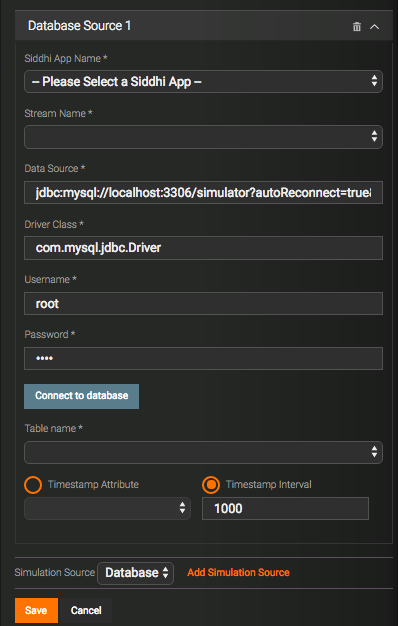Click the Password label
This screenshot has width=398, height=626.
tap(50, 335)
